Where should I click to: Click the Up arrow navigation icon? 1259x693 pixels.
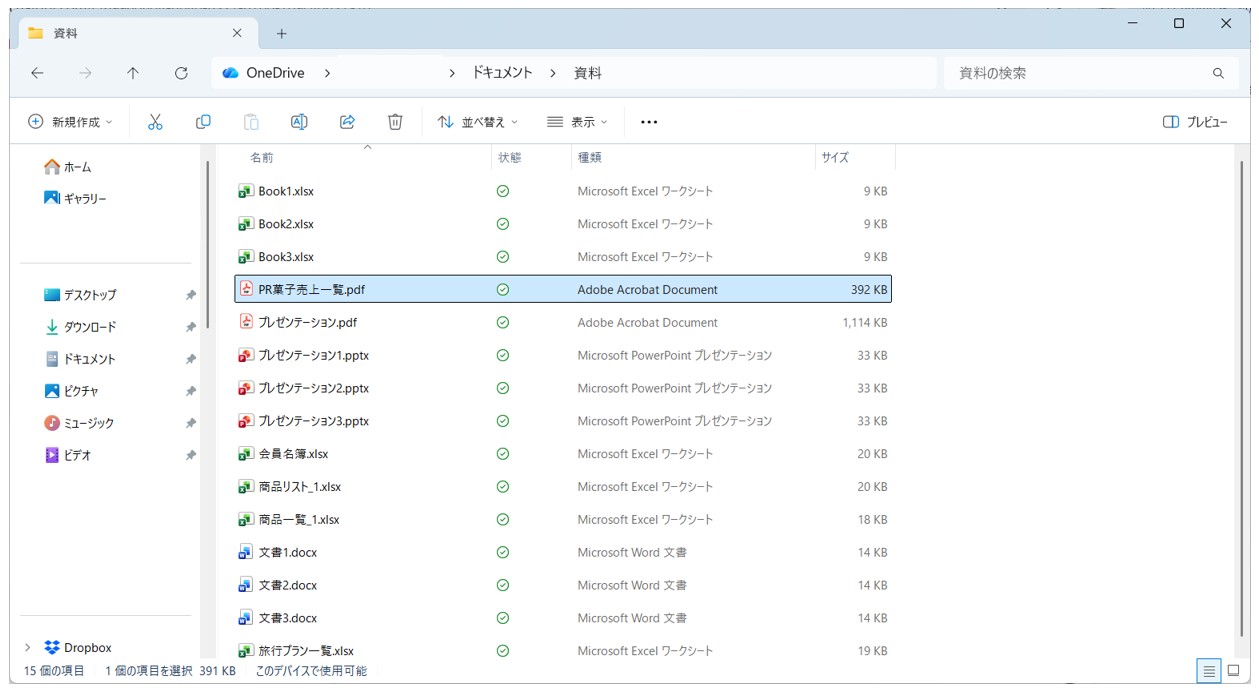tap(133, 73)
